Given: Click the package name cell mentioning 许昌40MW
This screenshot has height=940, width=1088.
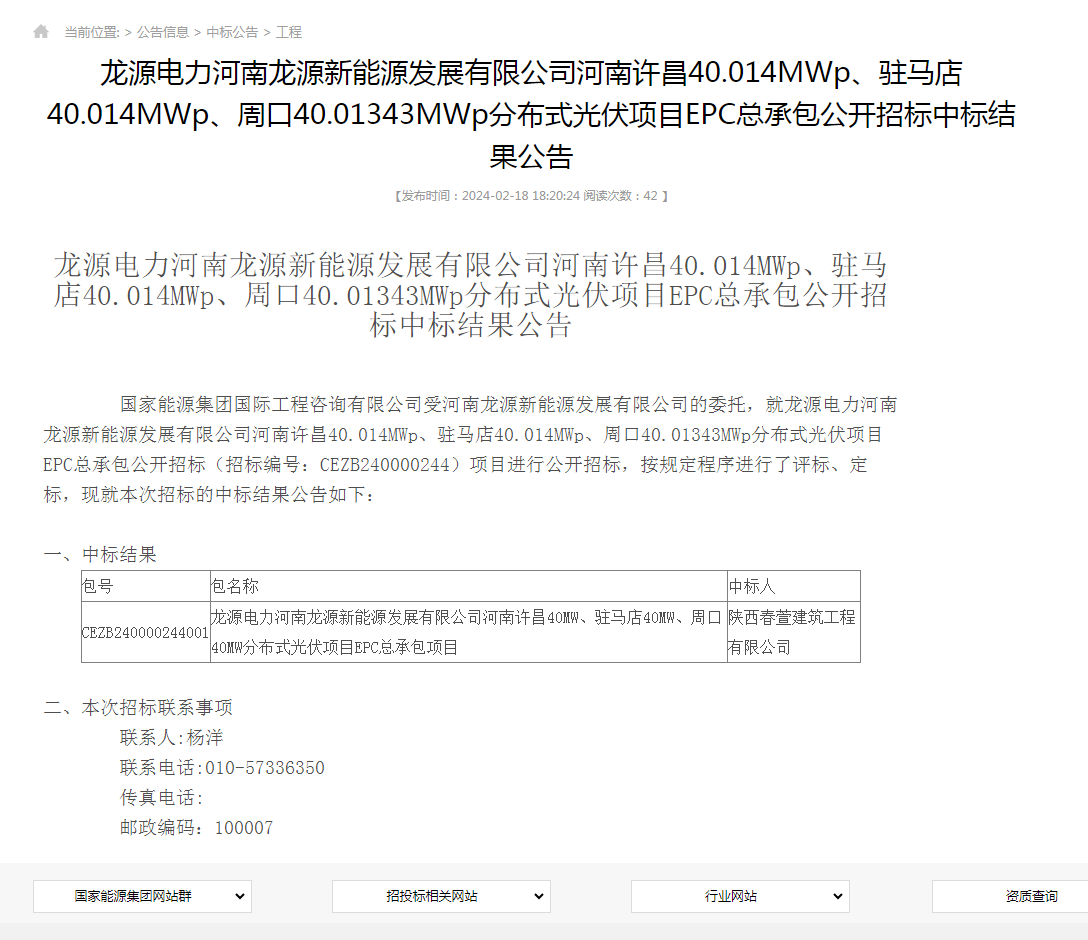Looking at the screenshot, I should pyautogui.click(x=468, y=632).
